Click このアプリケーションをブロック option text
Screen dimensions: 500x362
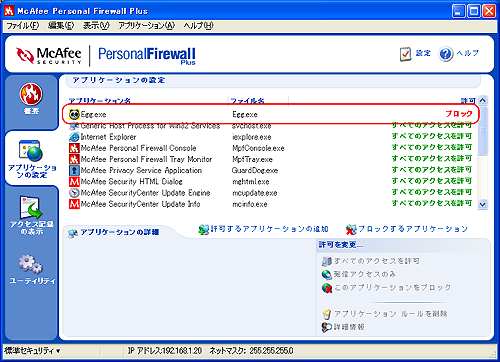392,288
